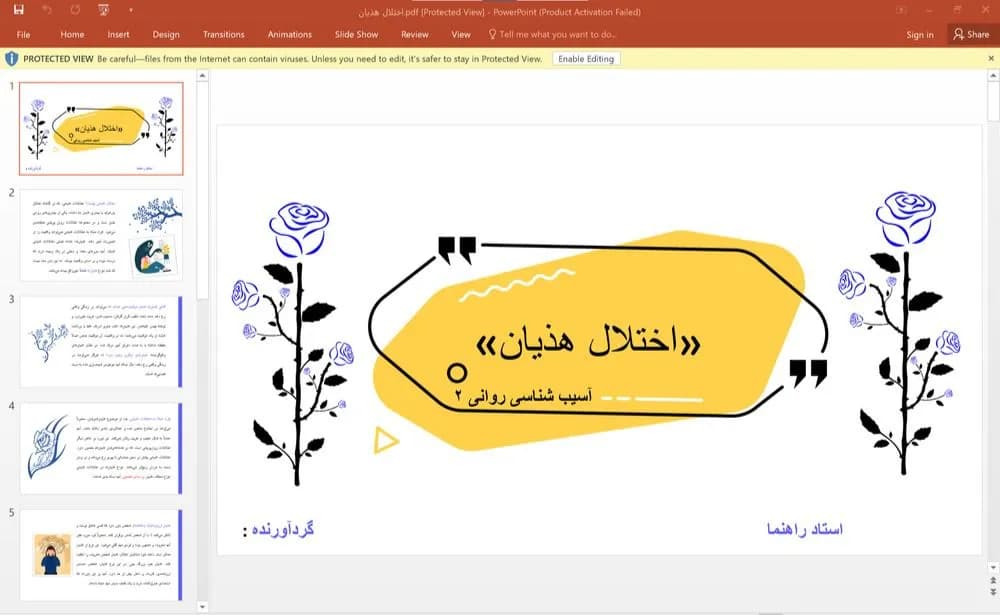
Task: Click the Previous Slide double-arrow button
Action: tap(993, 581)
